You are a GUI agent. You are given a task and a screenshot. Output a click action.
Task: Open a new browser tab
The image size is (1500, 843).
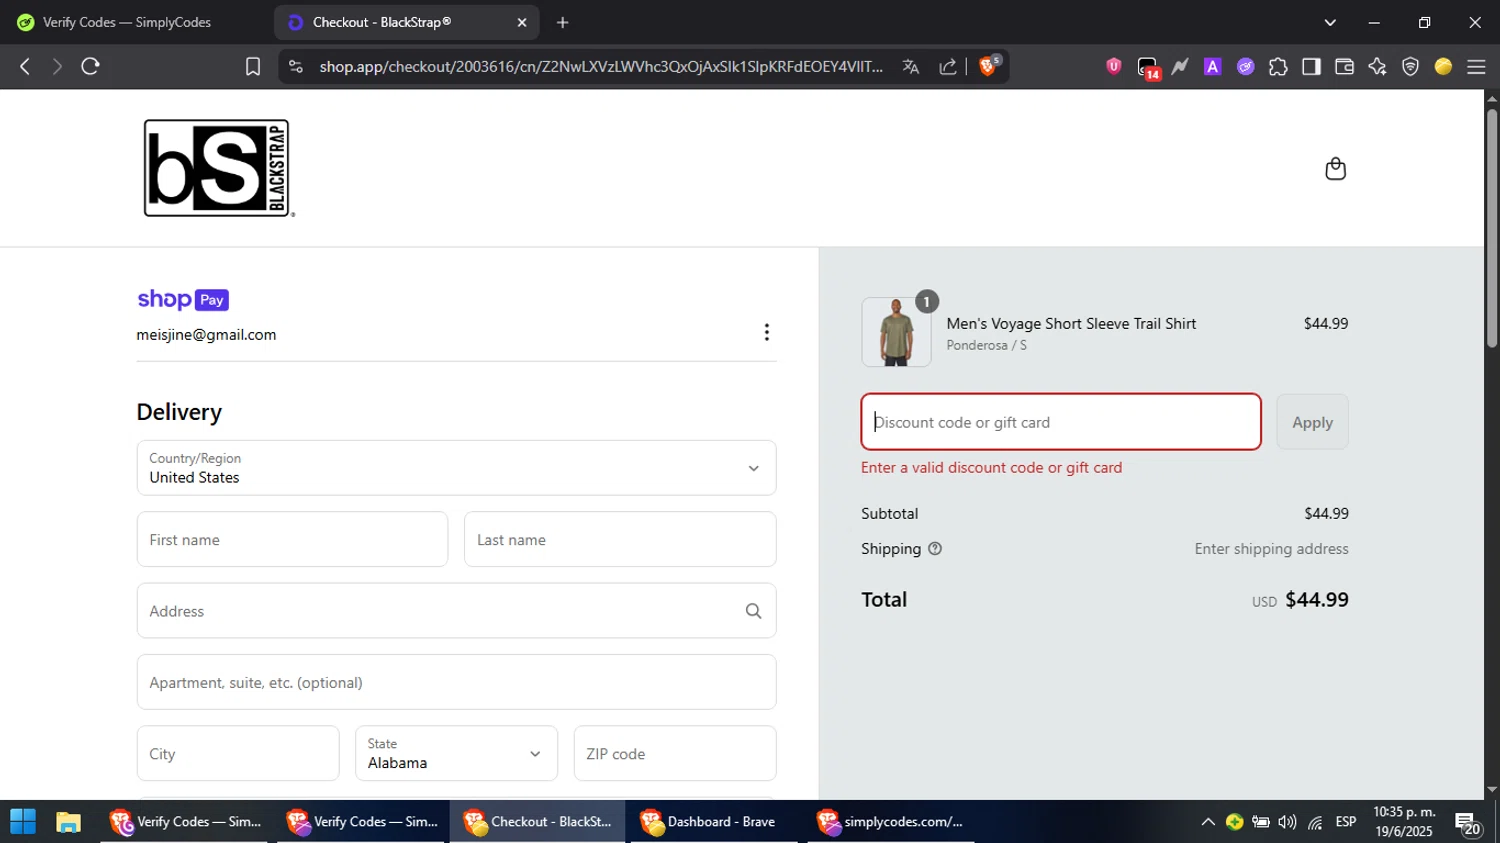click(x=562, y=22)
